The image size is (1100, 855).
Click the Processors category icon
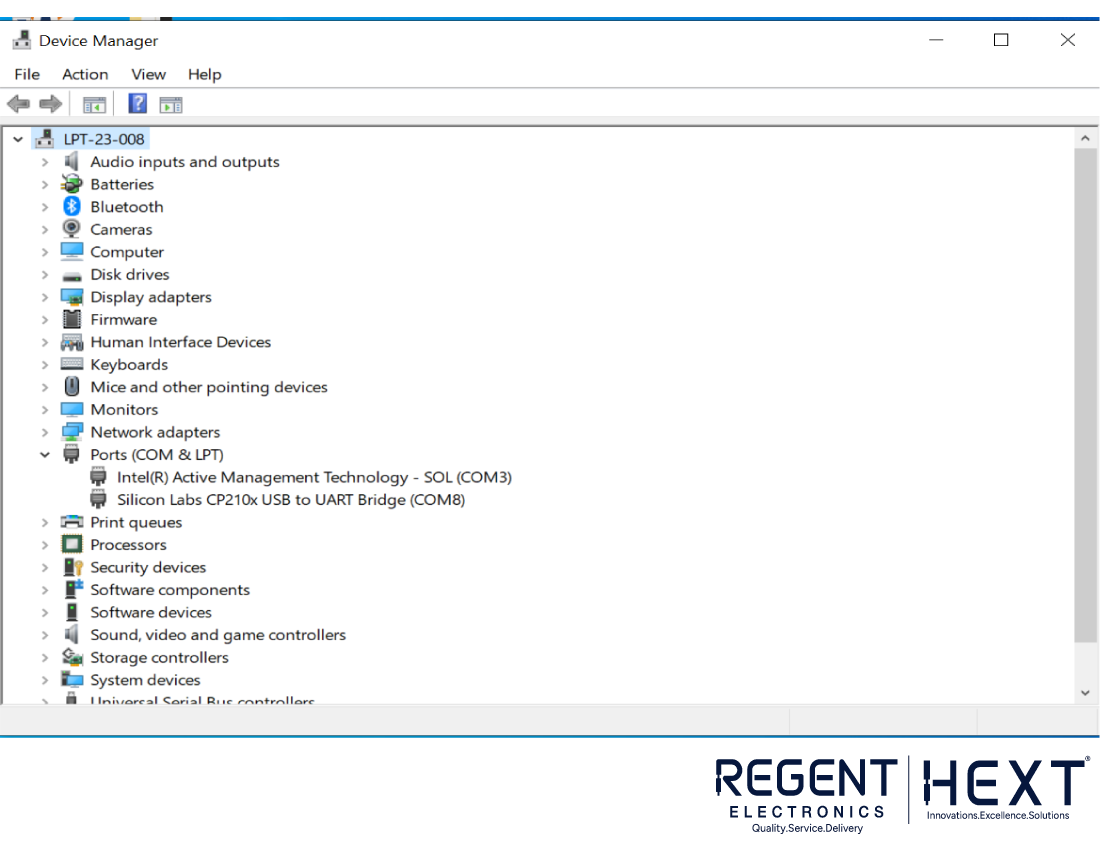click(x=71, y=544)
